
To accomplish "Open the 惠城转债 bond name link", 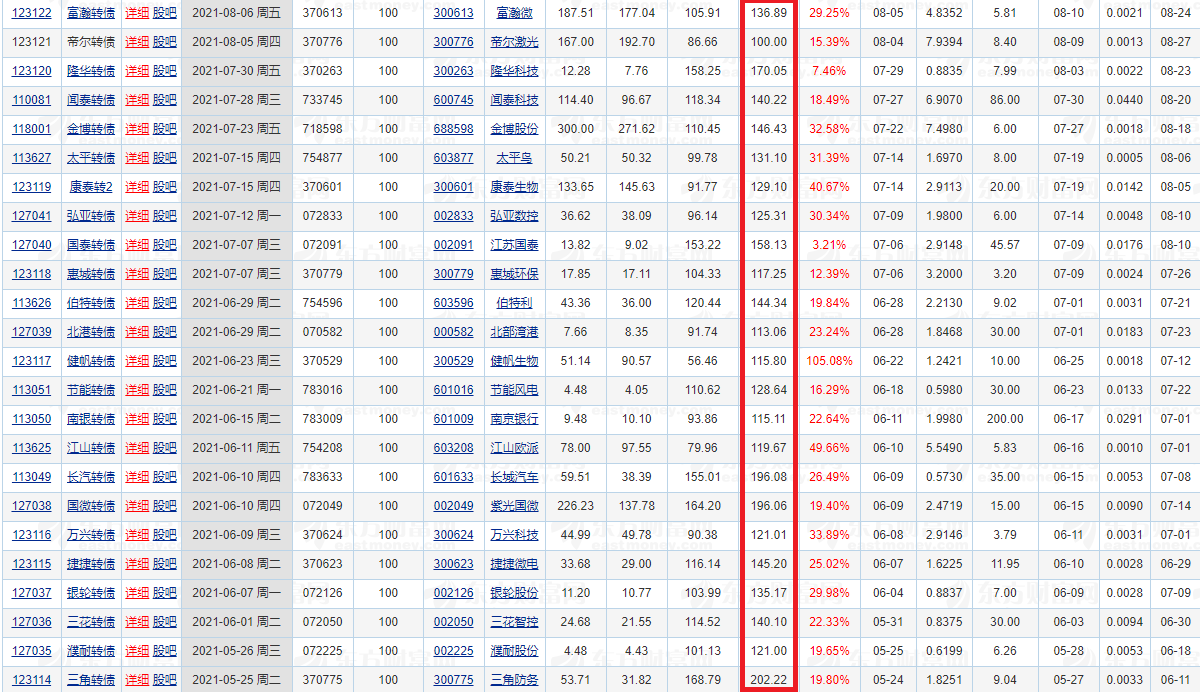I will tap(91, 274).
